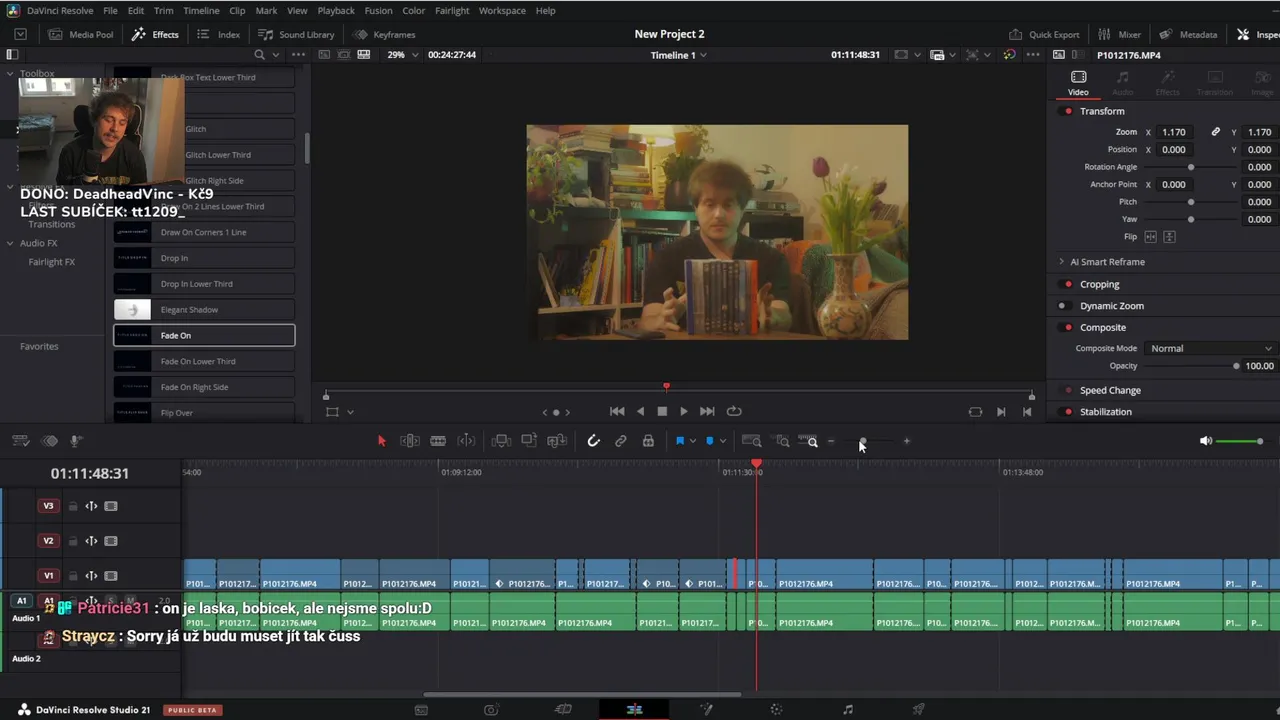The image size is (1280, 720).
Task: Open the Keyframes panel
Action: pos(385,34)
